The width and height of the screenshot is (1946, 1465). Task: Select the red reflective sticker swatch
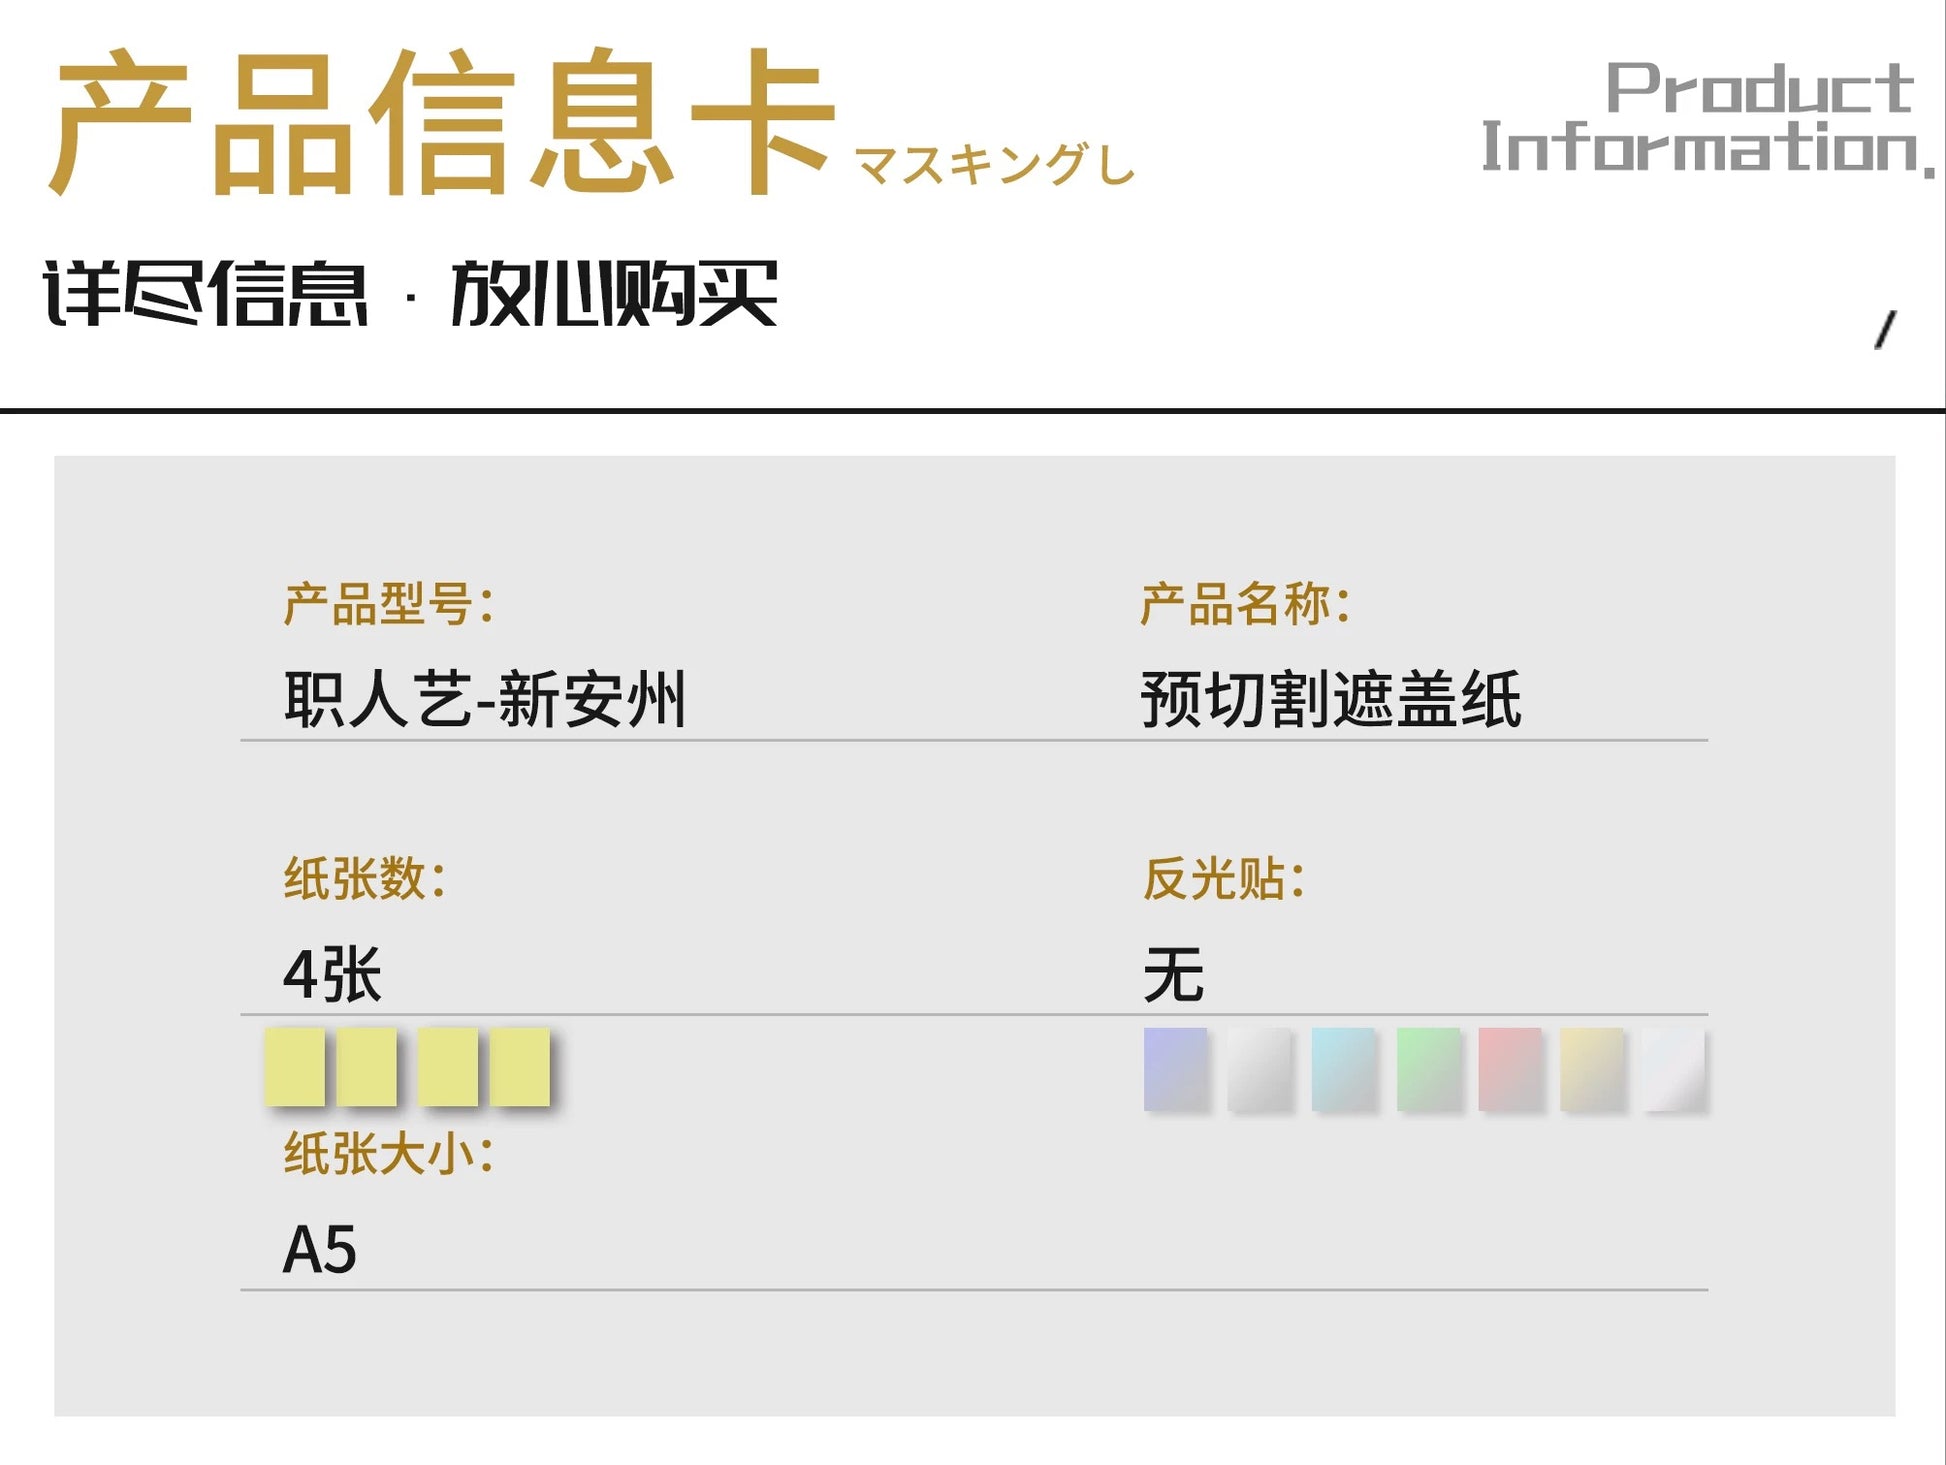(1510, 1068)
